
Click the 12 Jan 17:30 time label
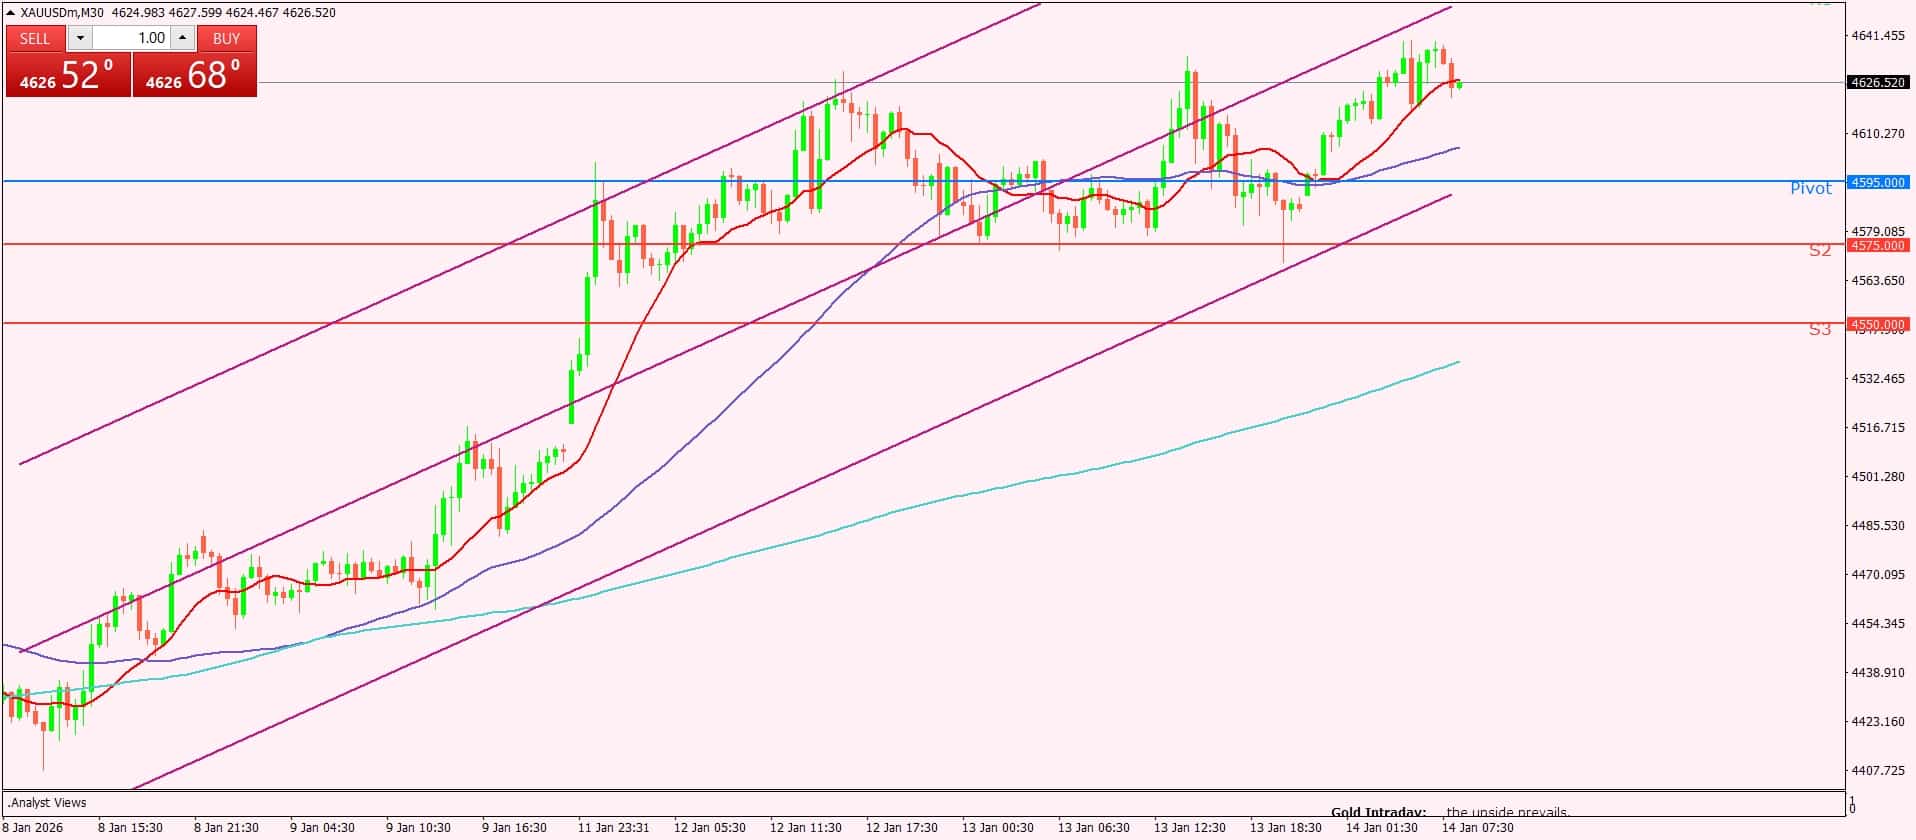(902, 828)
